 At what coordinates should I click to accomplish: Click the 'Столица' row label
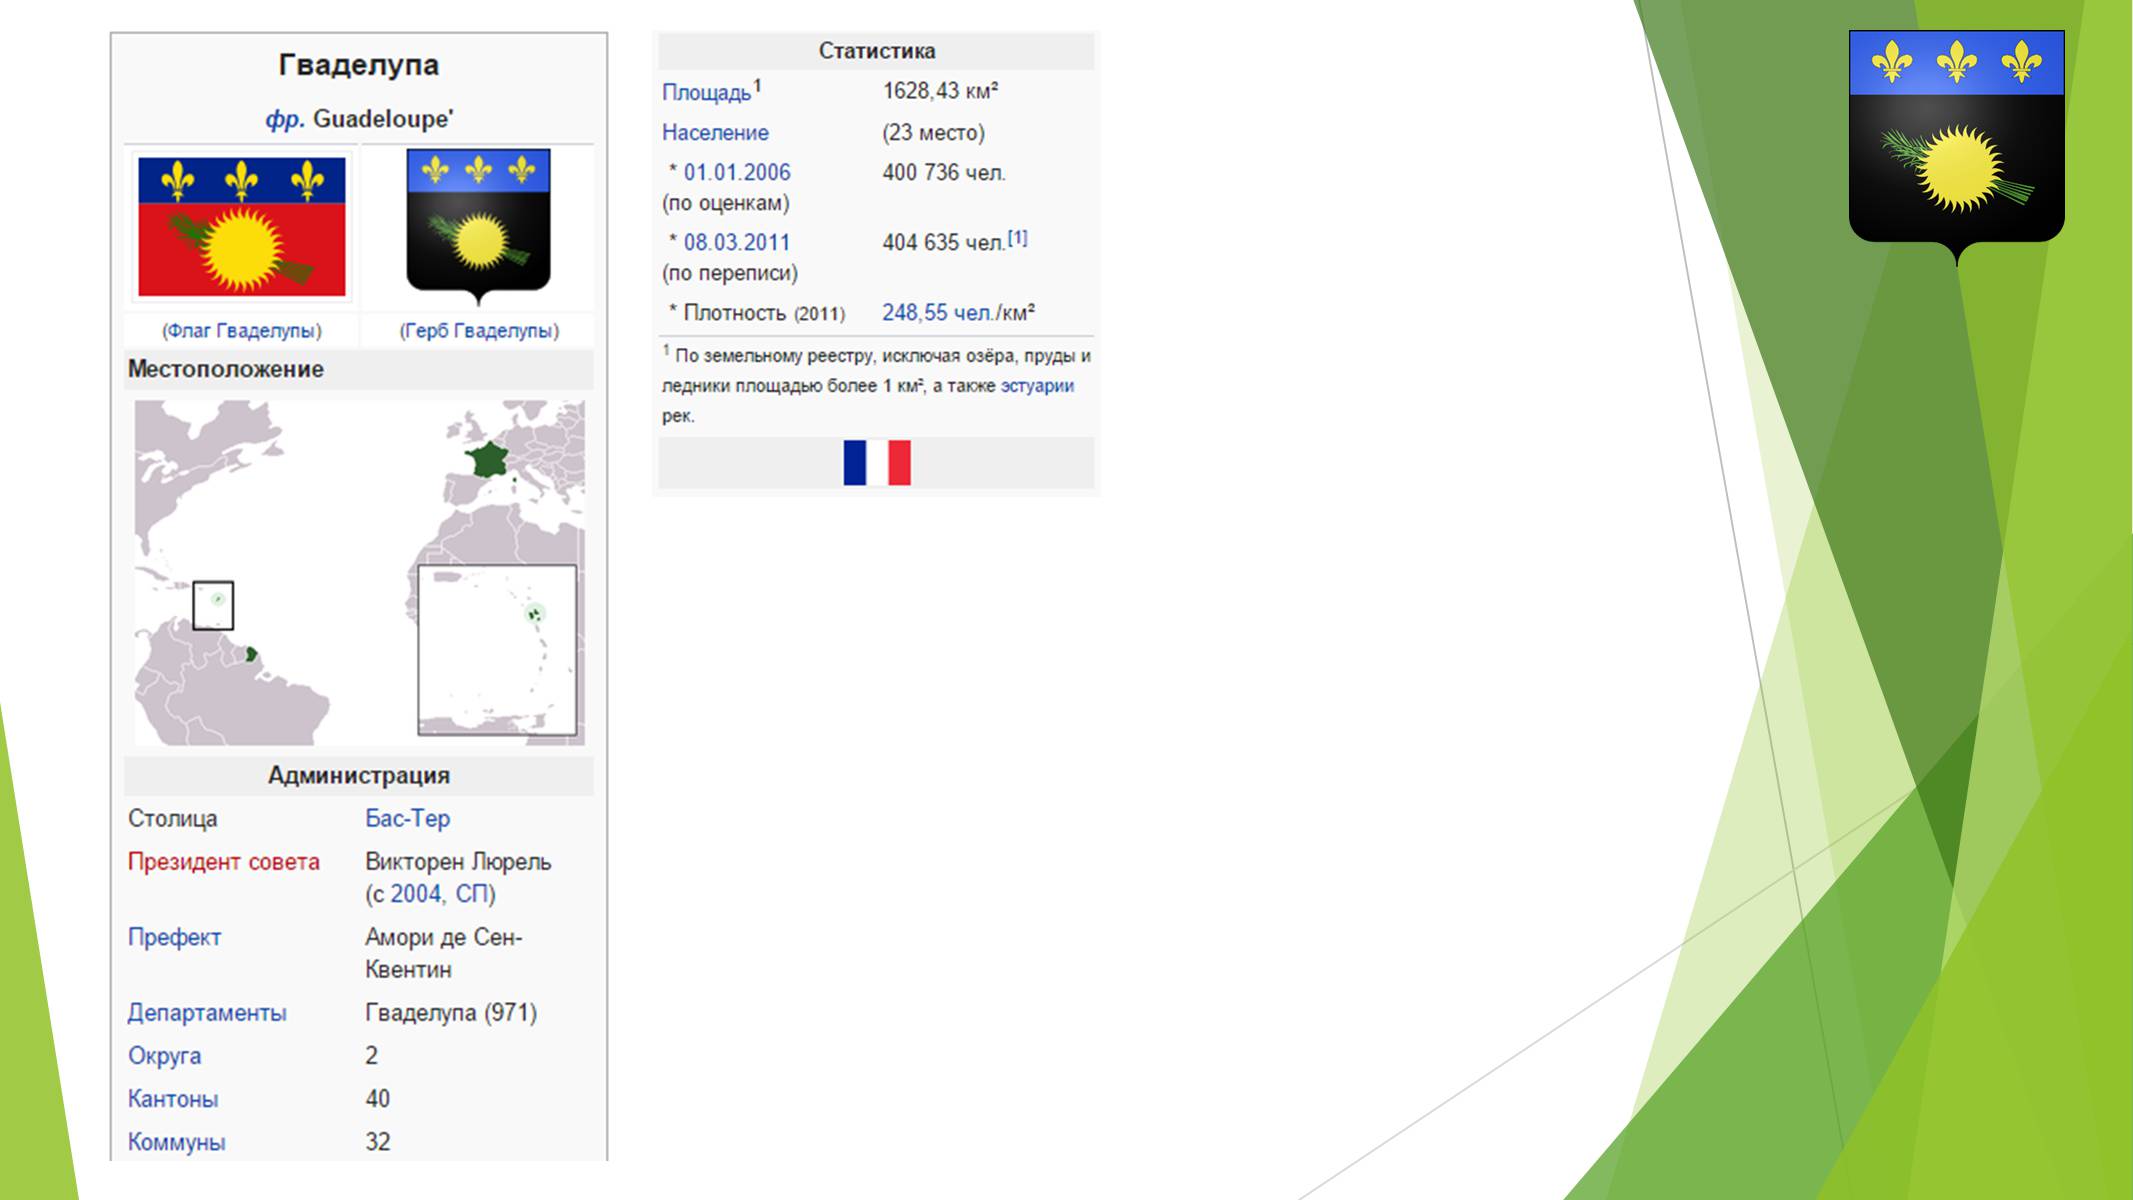pos(173,819)
